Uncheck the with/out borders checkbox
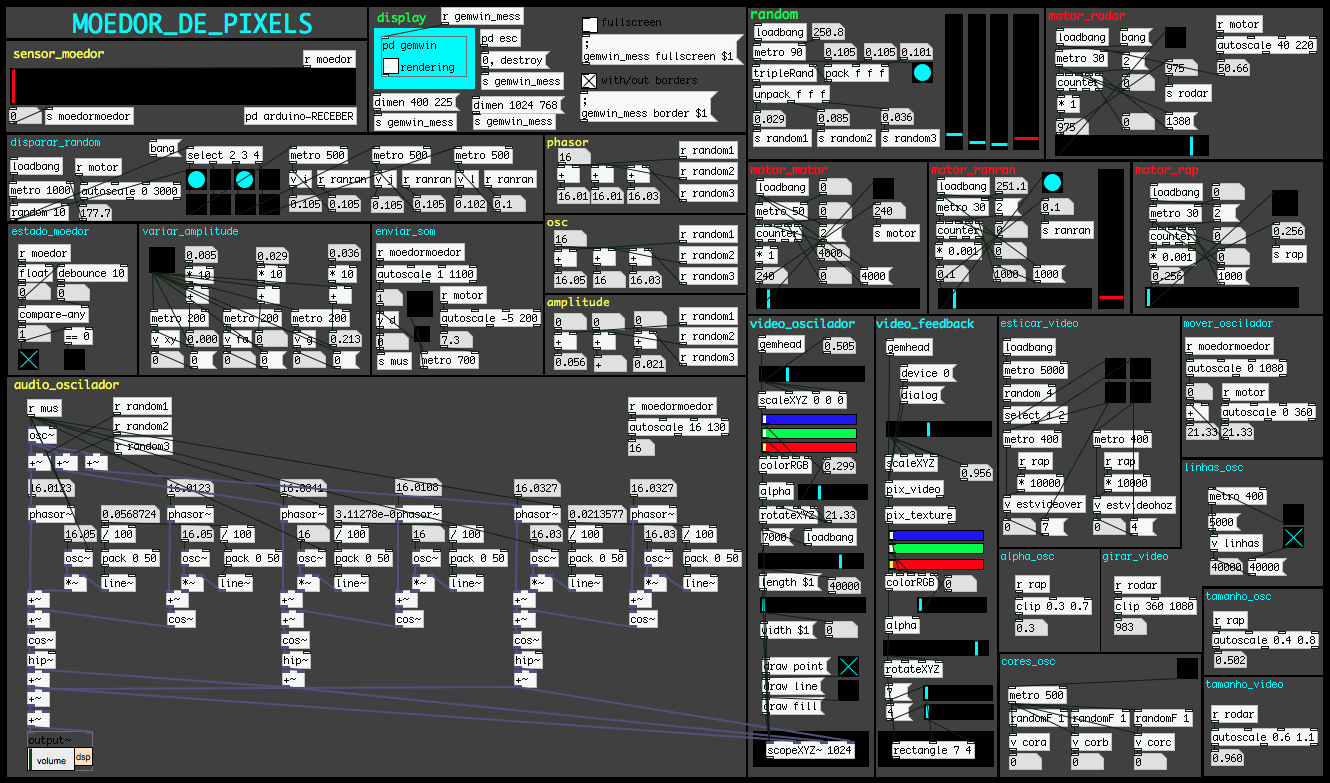Image resolution: width=1330 pixels, height=783 pixels. [590, 81]
